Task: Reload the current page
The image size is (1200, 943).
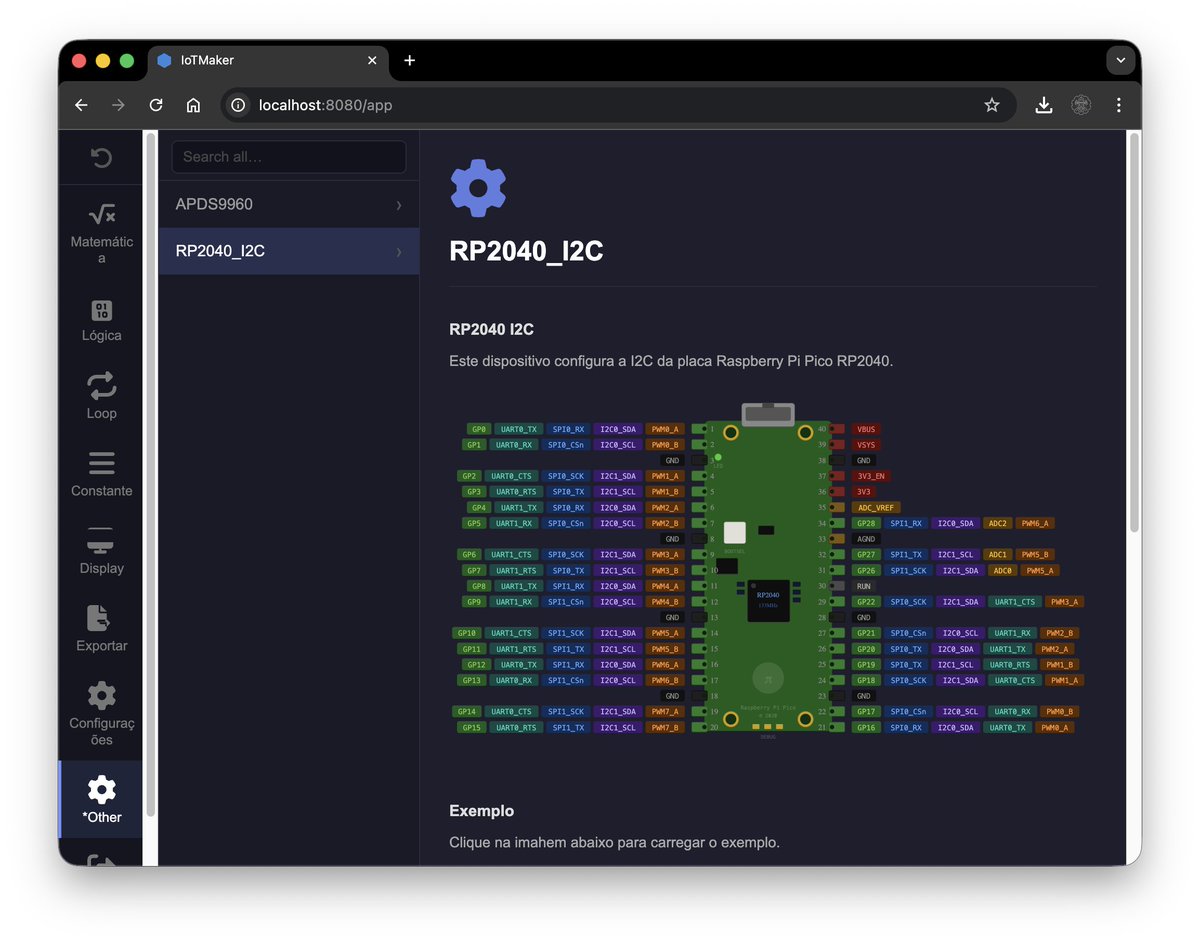Action: [x=156, y=105]
